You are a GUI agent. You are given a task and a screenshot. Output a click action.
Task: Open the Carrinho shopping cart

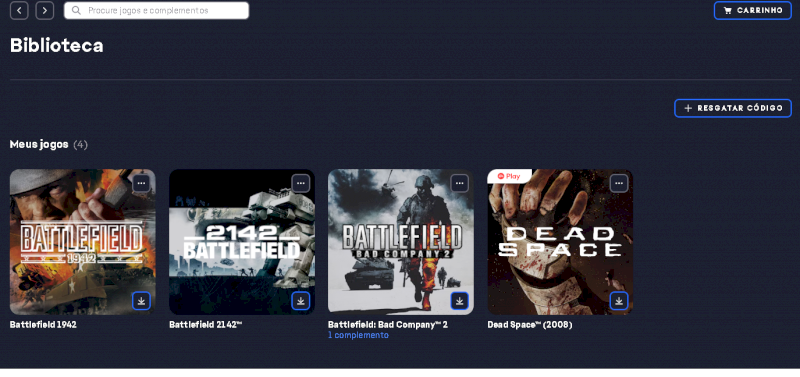[x=753, y=10]
